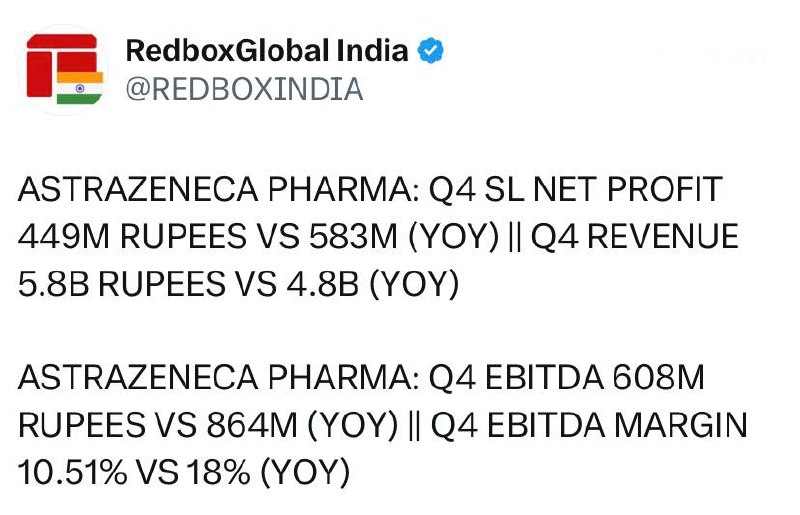Click the red logo block in avatar
Viewport: 800px width, 515px height.
tap(39, 74)
